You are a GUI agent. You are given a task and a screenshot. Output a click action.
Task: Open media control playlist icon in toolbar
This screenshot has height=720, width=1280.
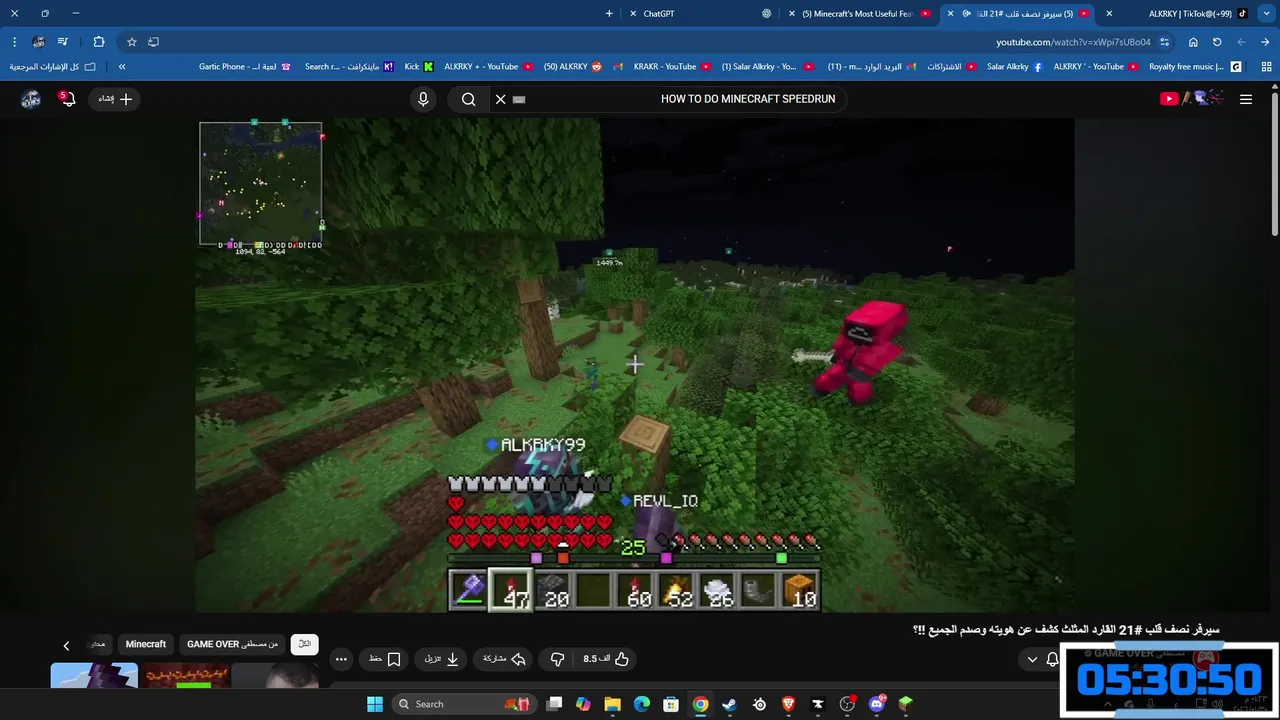pos(63,42)
